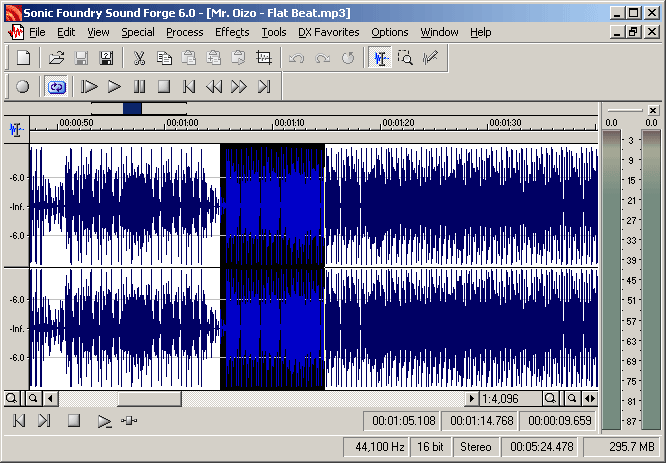Create a new file with New icon
666x463 pixels.
pyautogui.click(x=23, y=58)
